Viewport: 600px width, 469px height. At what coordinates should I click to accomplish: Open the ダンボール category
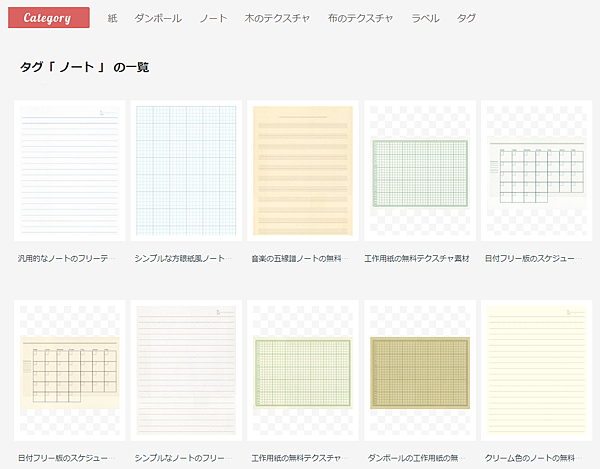tap(158, 18)
